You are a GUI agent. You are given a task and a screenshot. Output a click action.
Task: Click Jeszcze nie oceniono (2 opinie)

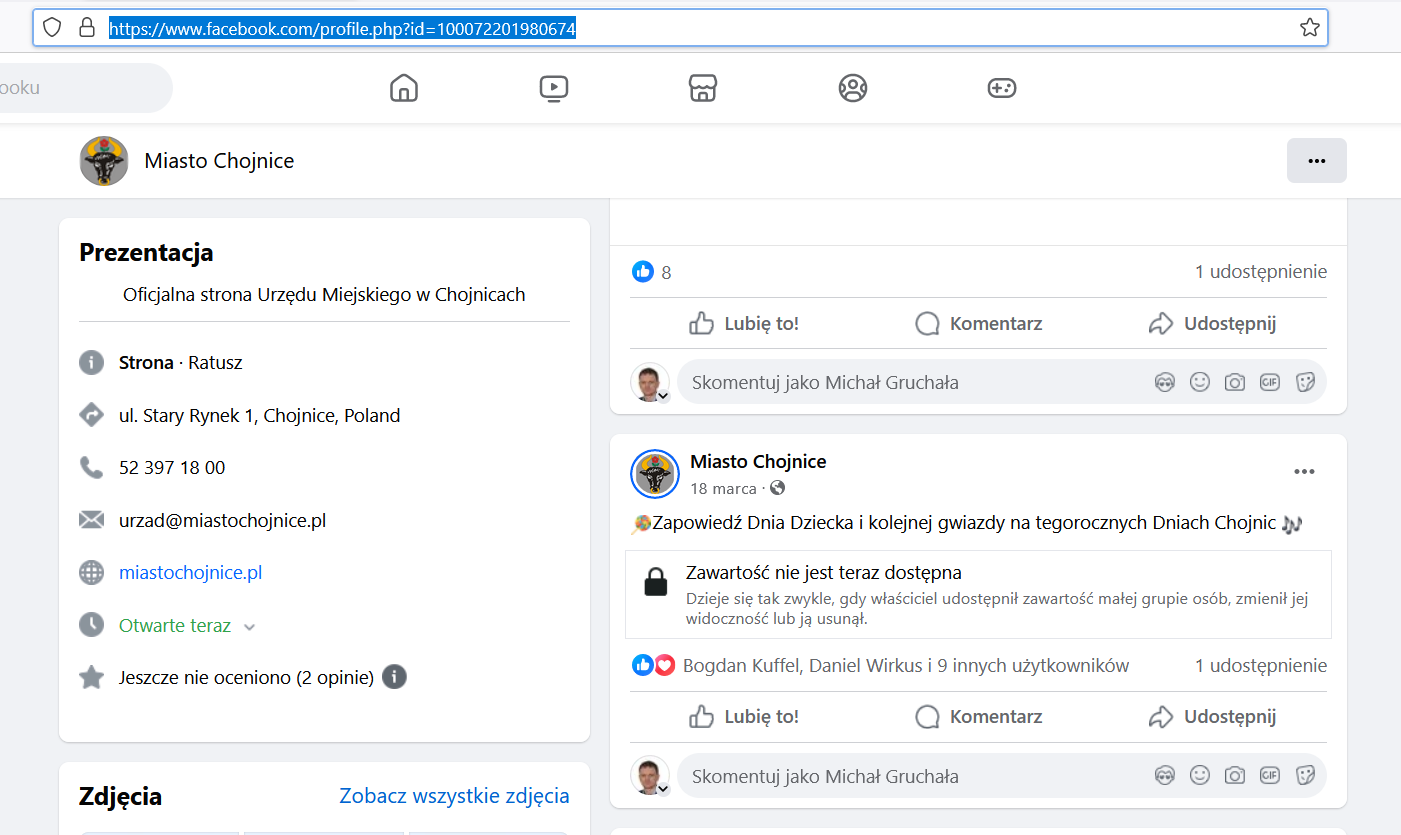(246, 678)
